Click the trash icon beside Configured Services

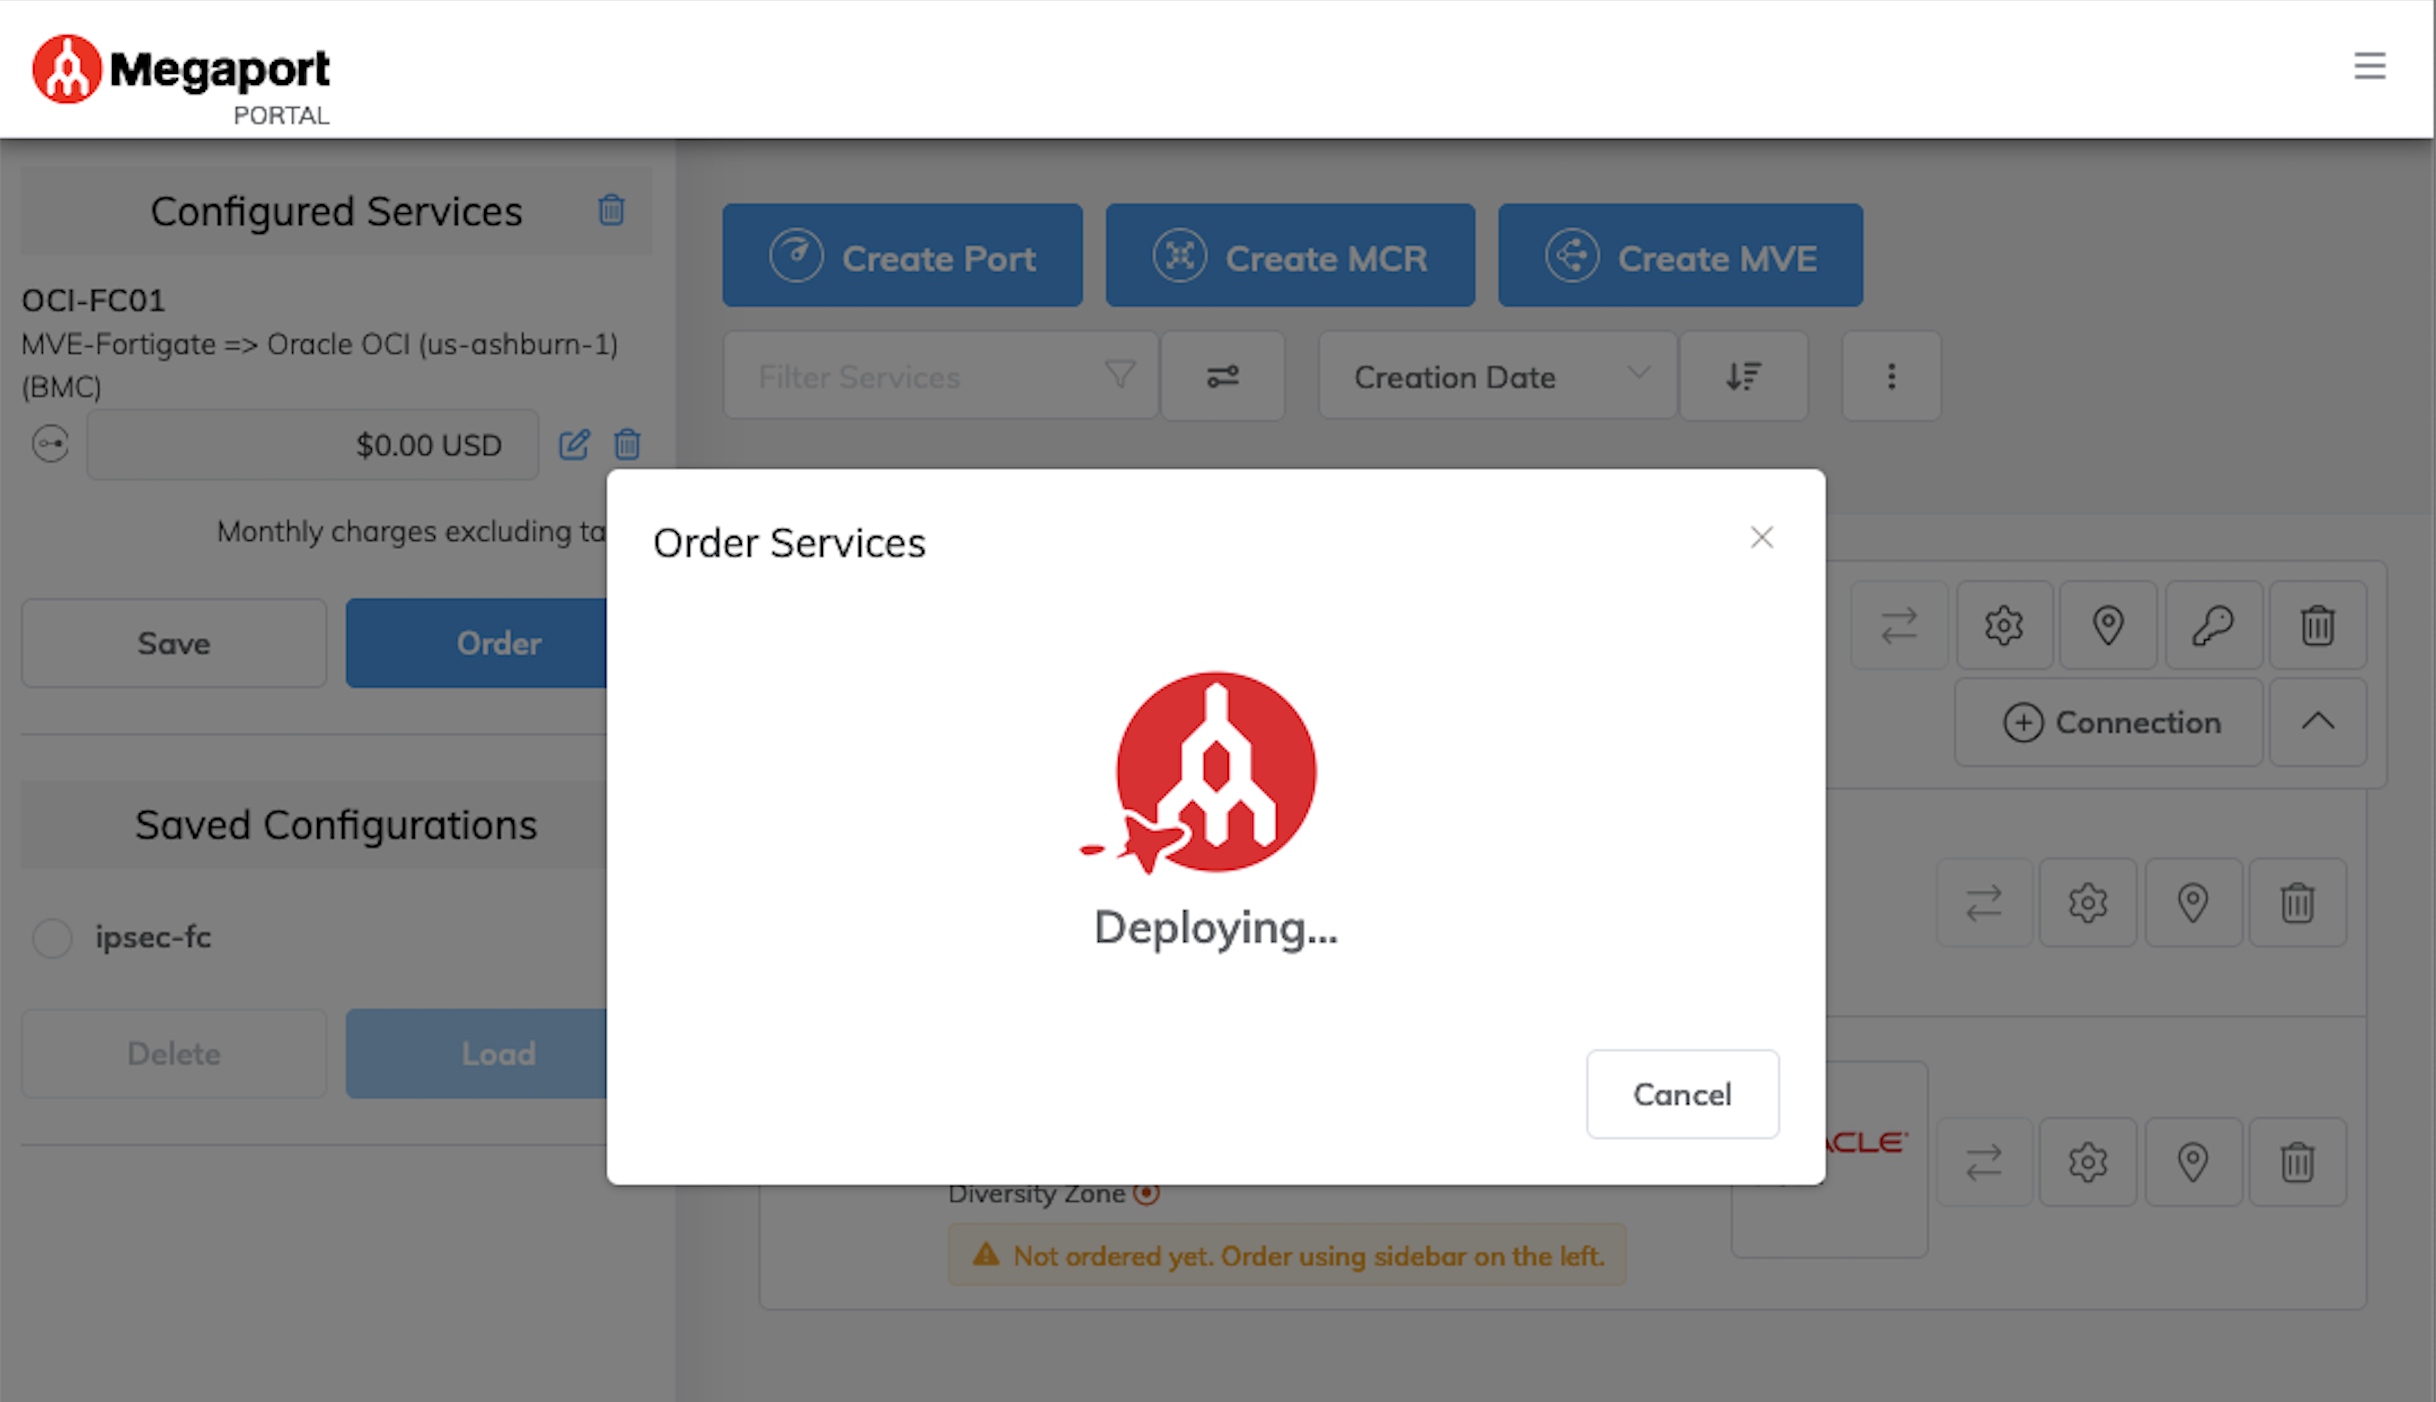click(611, 210)
